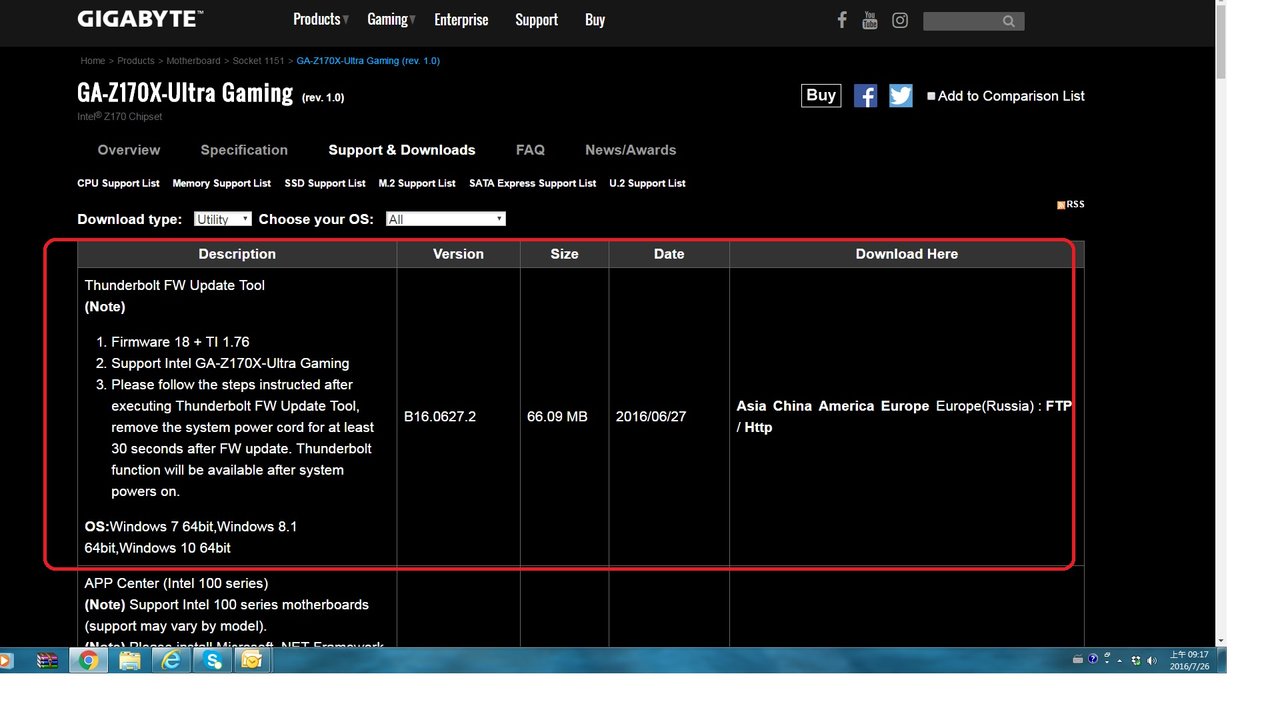Share the product on Twitter
1280x720 pixels.
901,96
